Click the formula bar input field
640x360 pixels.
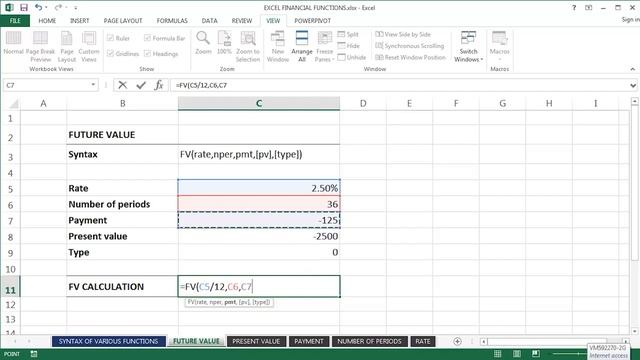400,85
